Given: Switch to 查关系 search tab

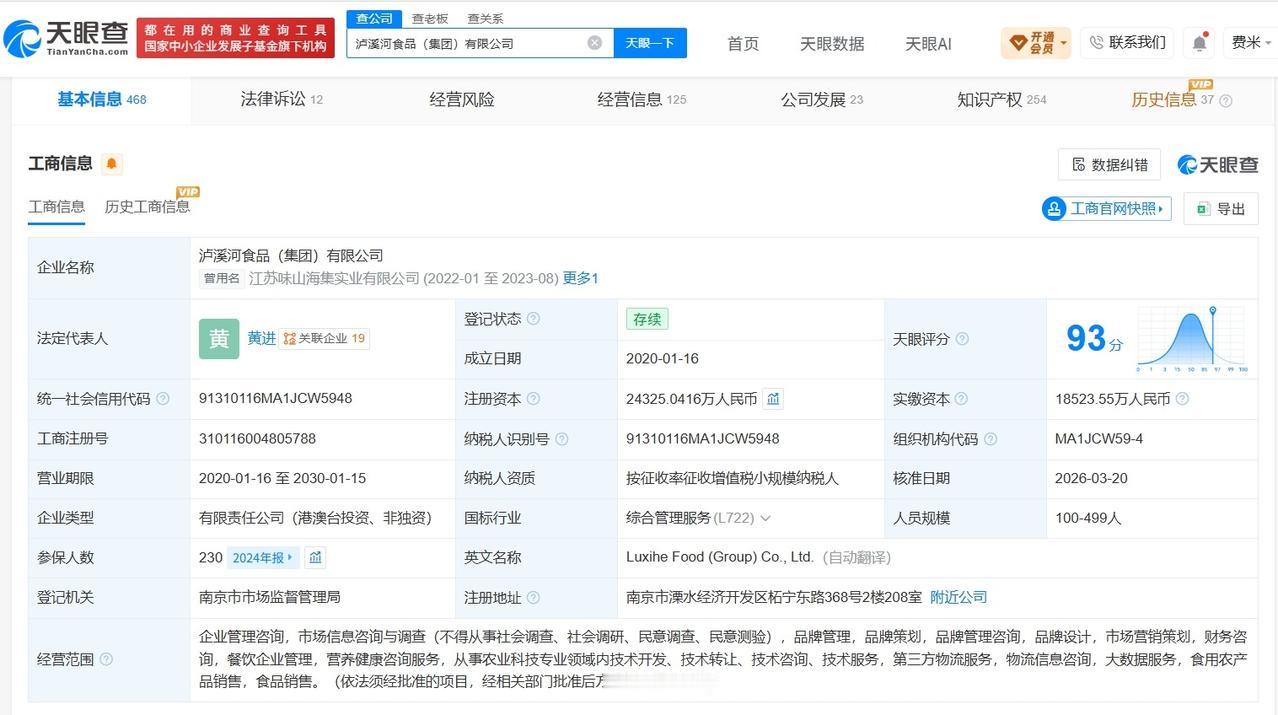Looking at the screenshot, I should click(x=485, y=19).
